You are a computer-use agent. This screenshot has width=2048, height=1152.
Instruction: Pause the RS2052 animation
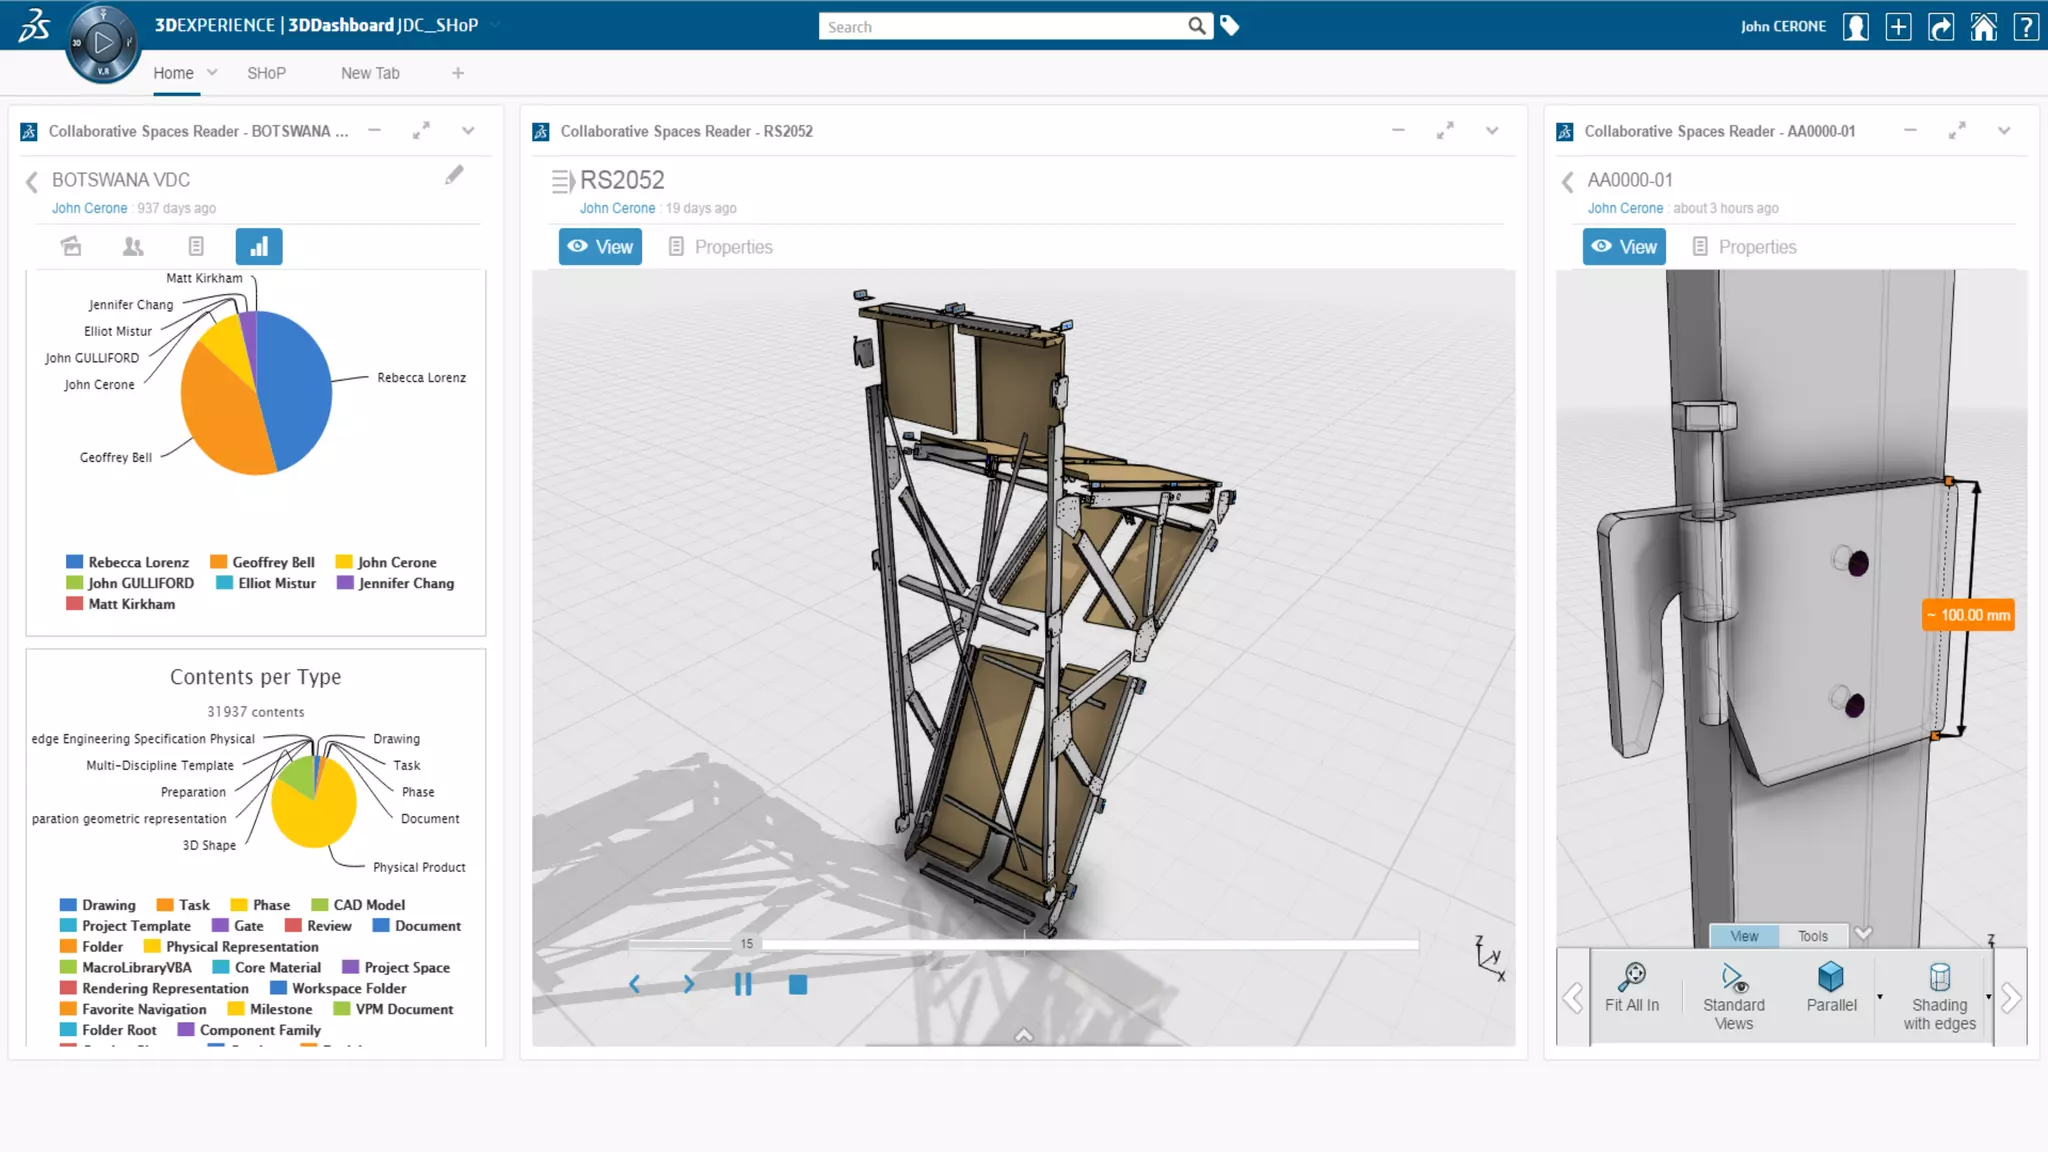click(743, 984)
